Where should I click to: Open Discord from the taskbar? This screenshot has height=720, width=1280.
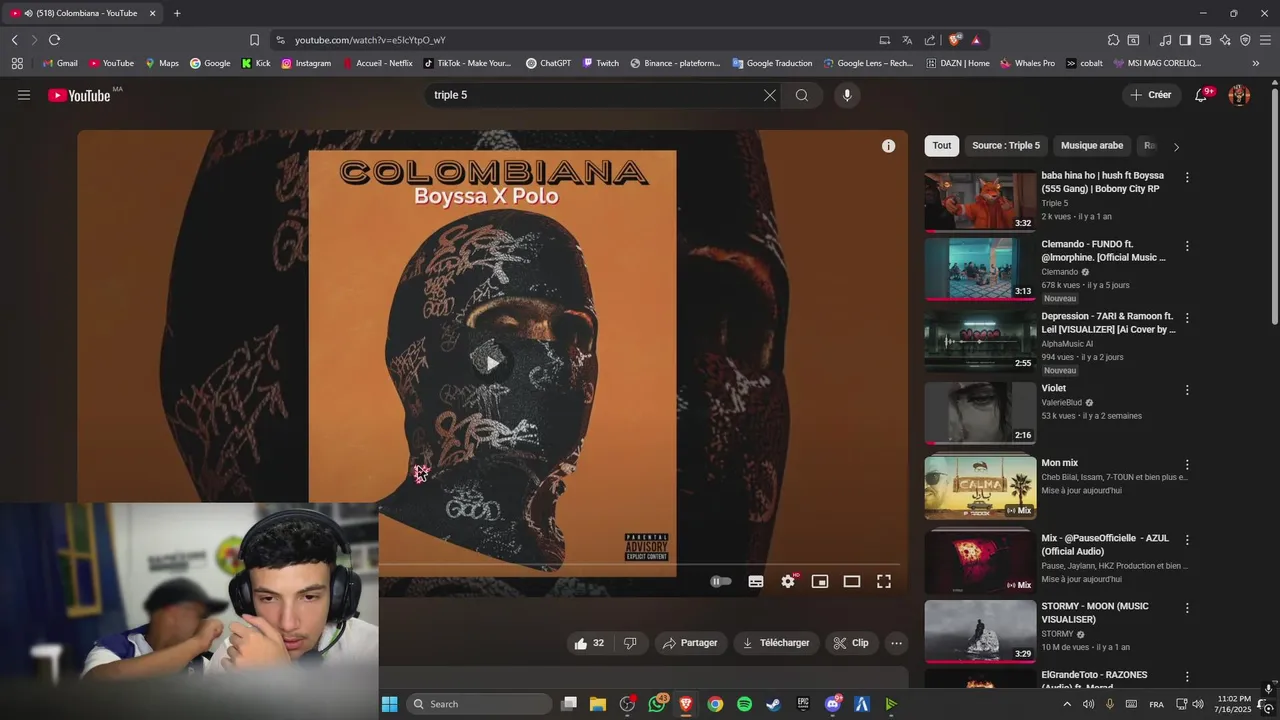[833, 704]
